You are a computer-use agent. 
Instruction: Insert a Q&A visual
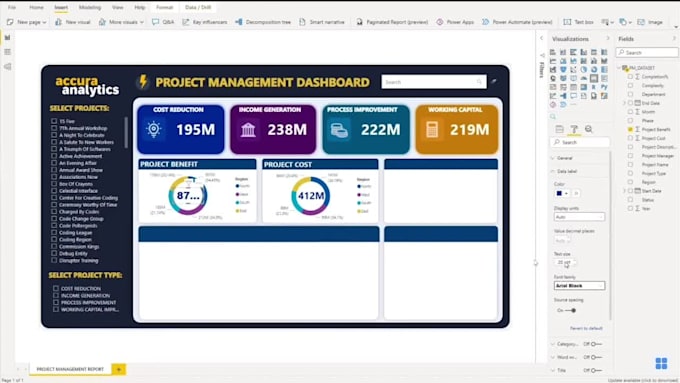[163, 22]
